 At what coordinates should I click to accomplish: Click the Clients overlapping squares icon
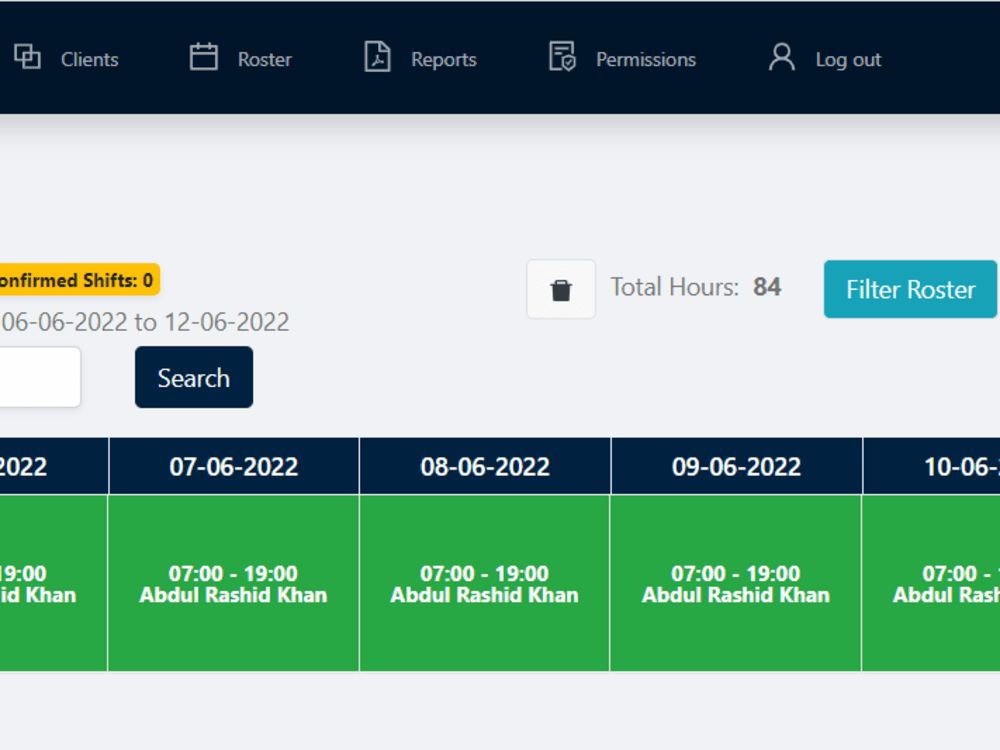click(27, 57)
